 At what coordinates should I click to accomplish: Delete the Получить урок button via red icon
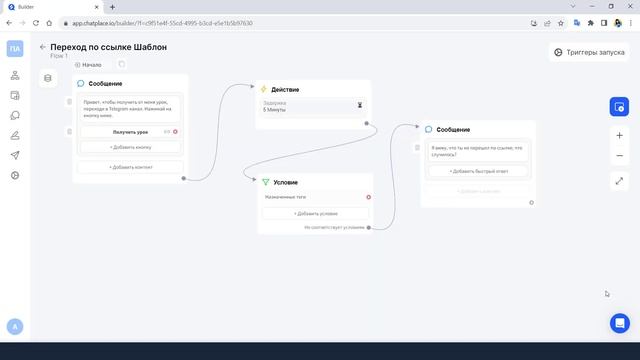[x=176, y=132]
